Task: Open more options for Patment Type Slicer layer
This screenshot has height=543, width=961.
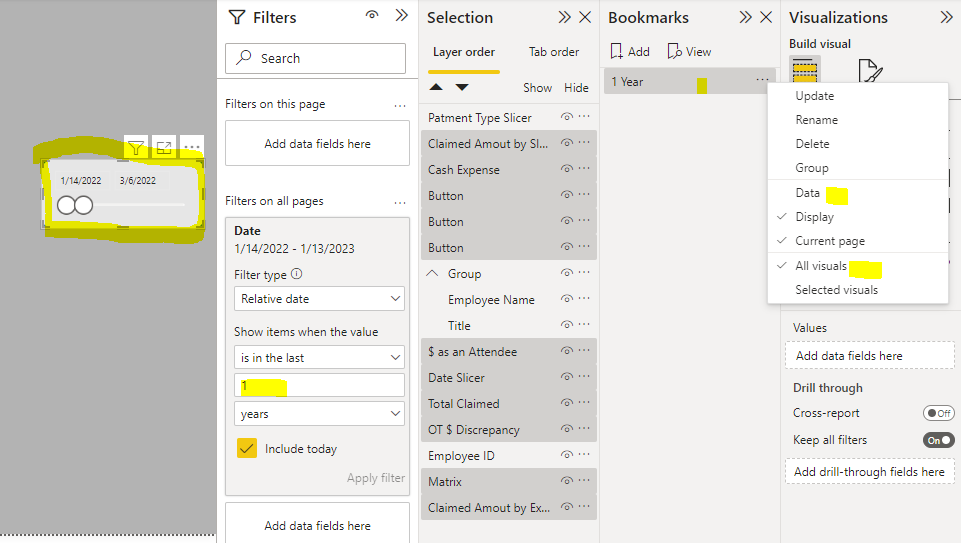Action: (x=584, y=116)
